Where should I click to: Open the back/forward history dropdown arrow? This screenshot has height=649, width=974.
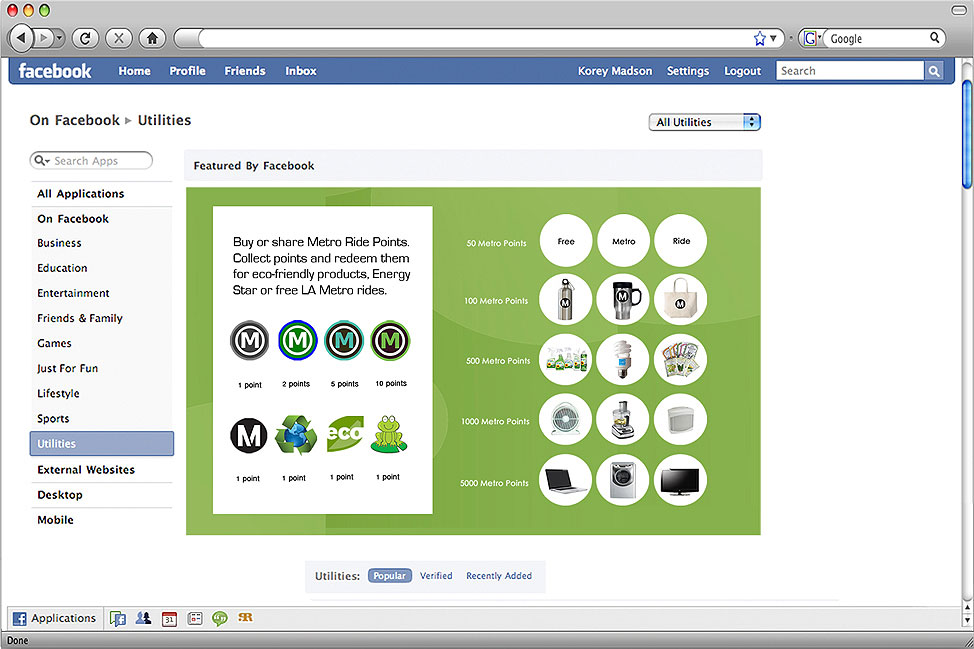click(59, 38)
